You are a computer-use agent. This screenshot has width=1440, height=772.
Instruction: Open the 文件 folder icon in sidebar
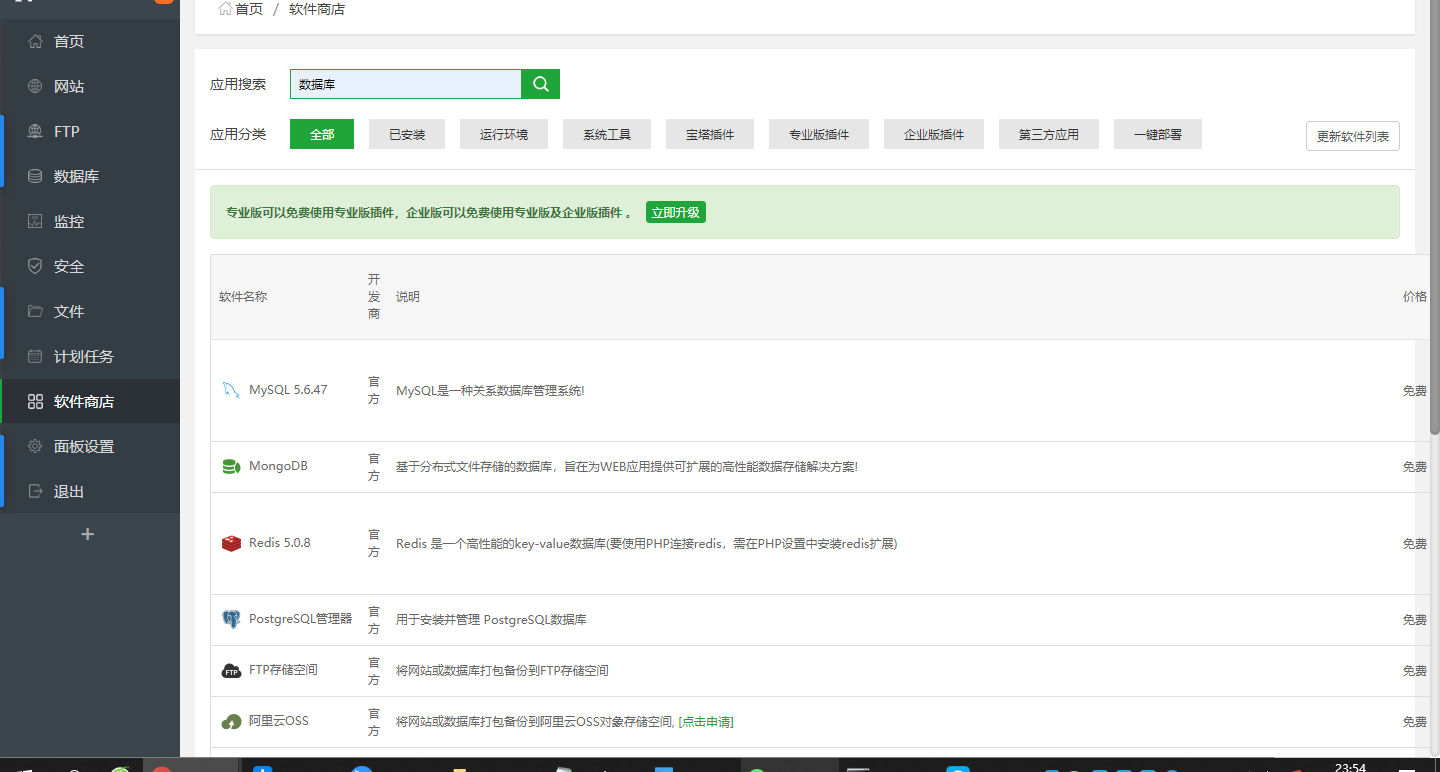tap(35, 312)
